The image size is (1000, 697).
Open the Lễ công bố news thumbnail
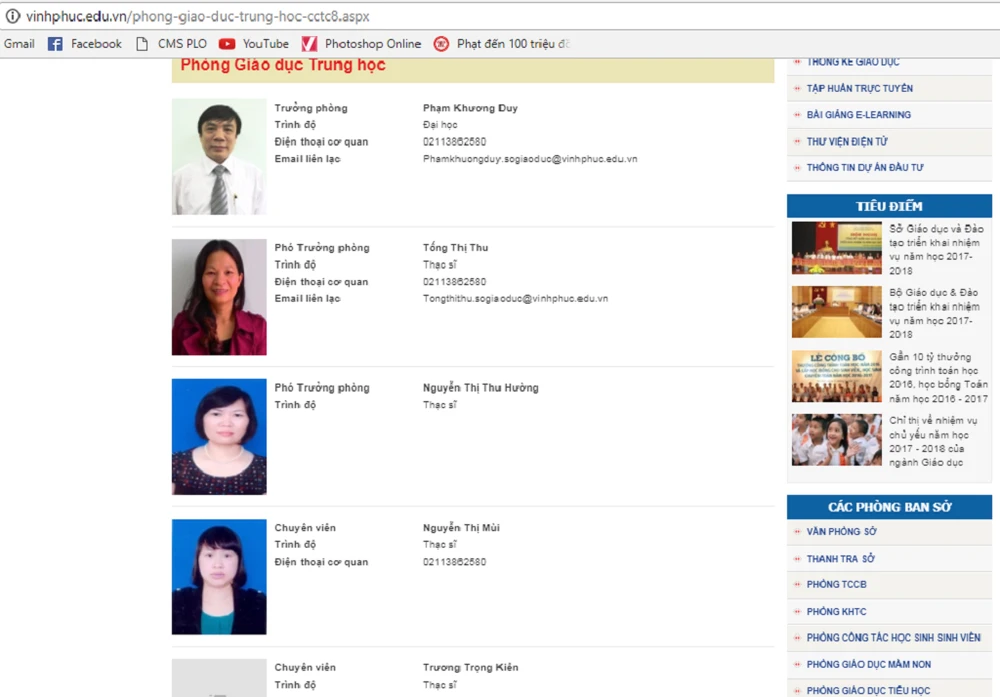click(836, 376)
